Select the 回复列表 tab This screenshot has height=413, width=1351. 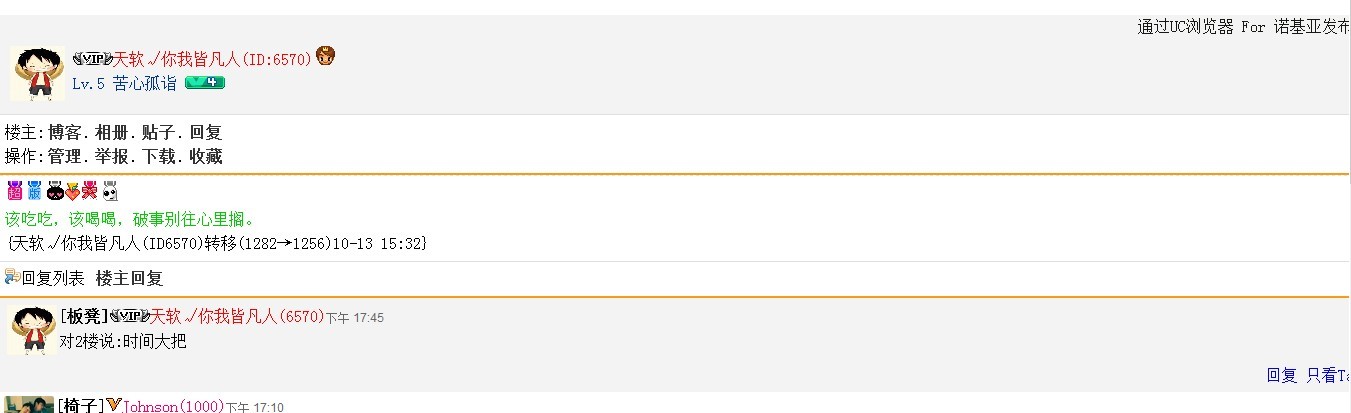pos(54,278)
